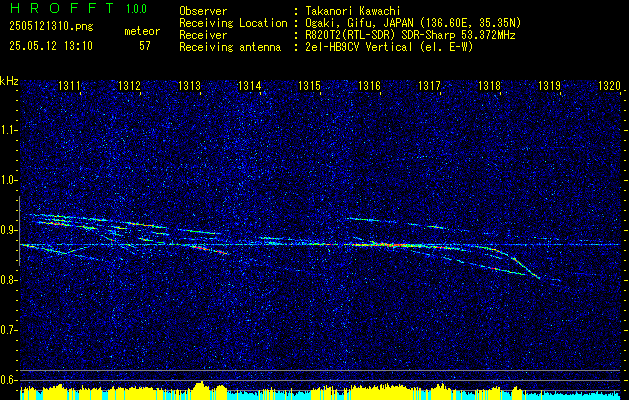Screen dimensions: 629x400
Task: Click the 1312 time axis marker
Action: (x=129, y=85)
